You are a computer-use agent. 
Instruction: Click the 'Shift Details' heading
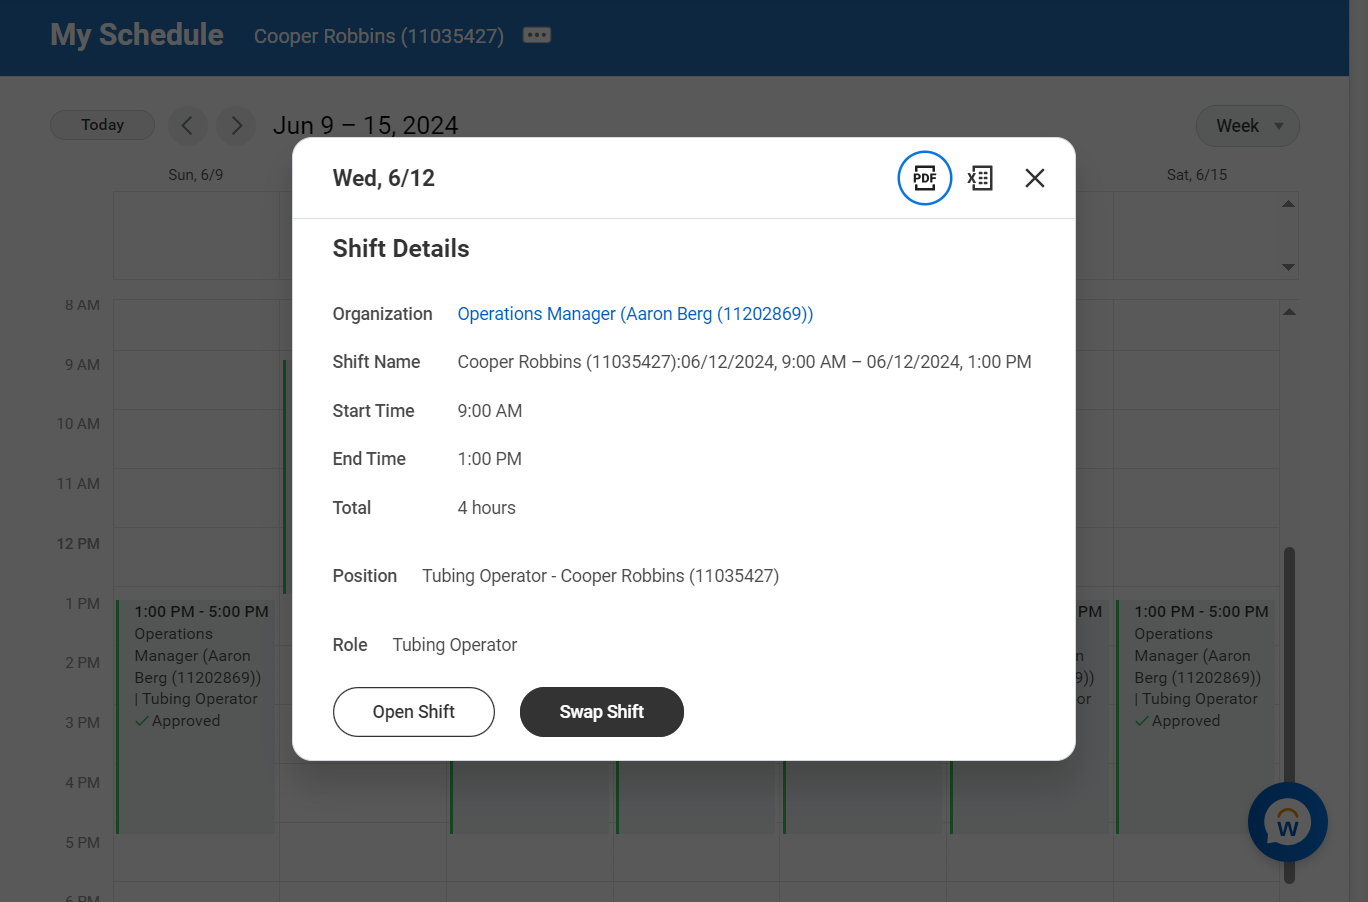(400, 249)
